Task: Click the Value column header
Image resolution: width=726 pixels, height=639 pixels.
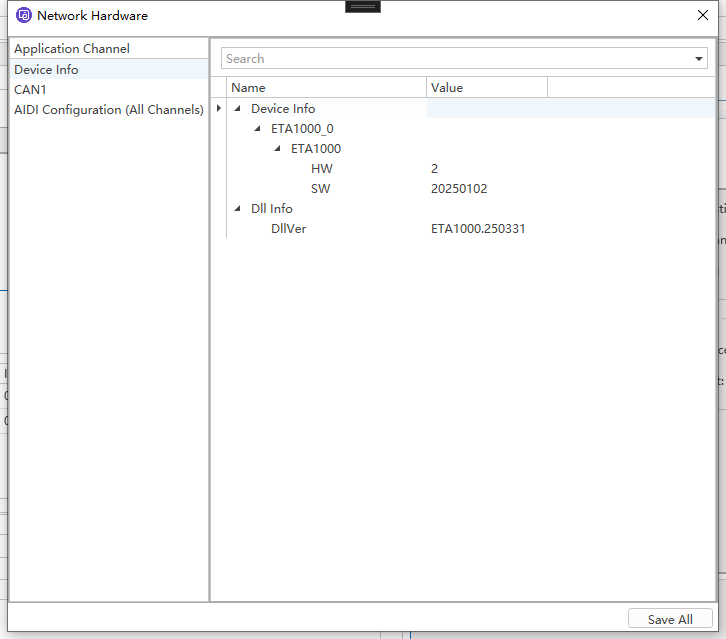Action: 486,88
